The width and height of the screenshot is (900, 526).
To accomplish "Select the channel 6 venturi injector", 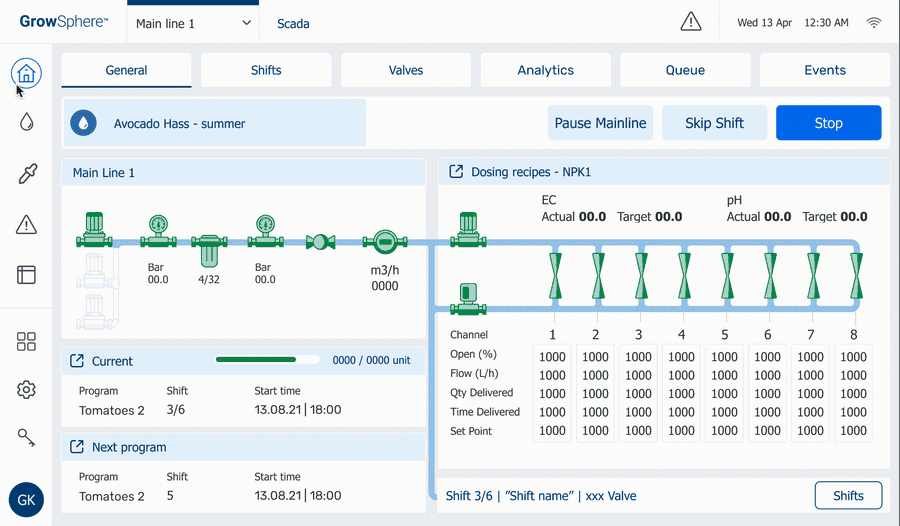I will tap(770, 276).
